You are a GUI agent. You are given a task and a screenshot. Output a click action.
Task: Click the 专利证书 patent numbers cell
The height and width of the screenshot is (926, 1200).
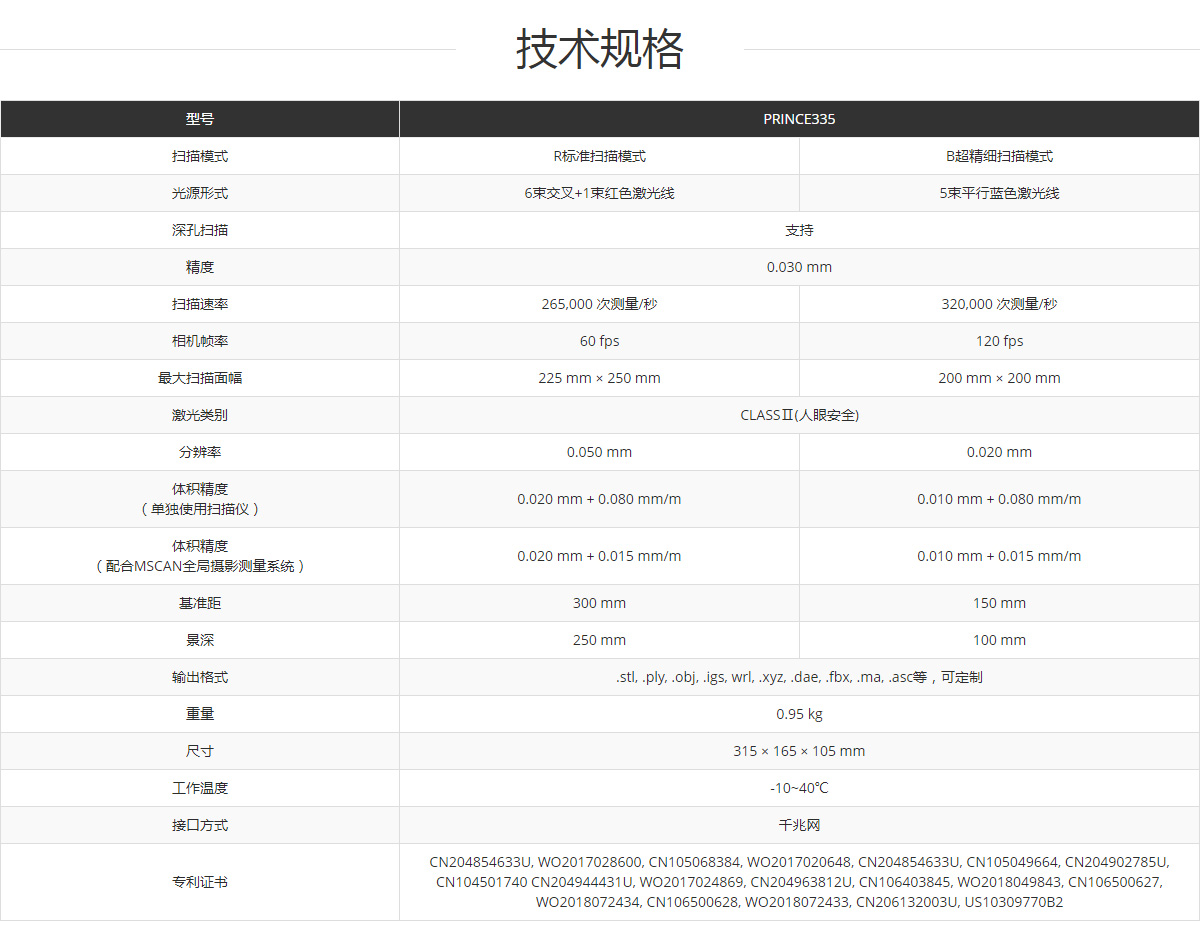[x=799, y=882]
